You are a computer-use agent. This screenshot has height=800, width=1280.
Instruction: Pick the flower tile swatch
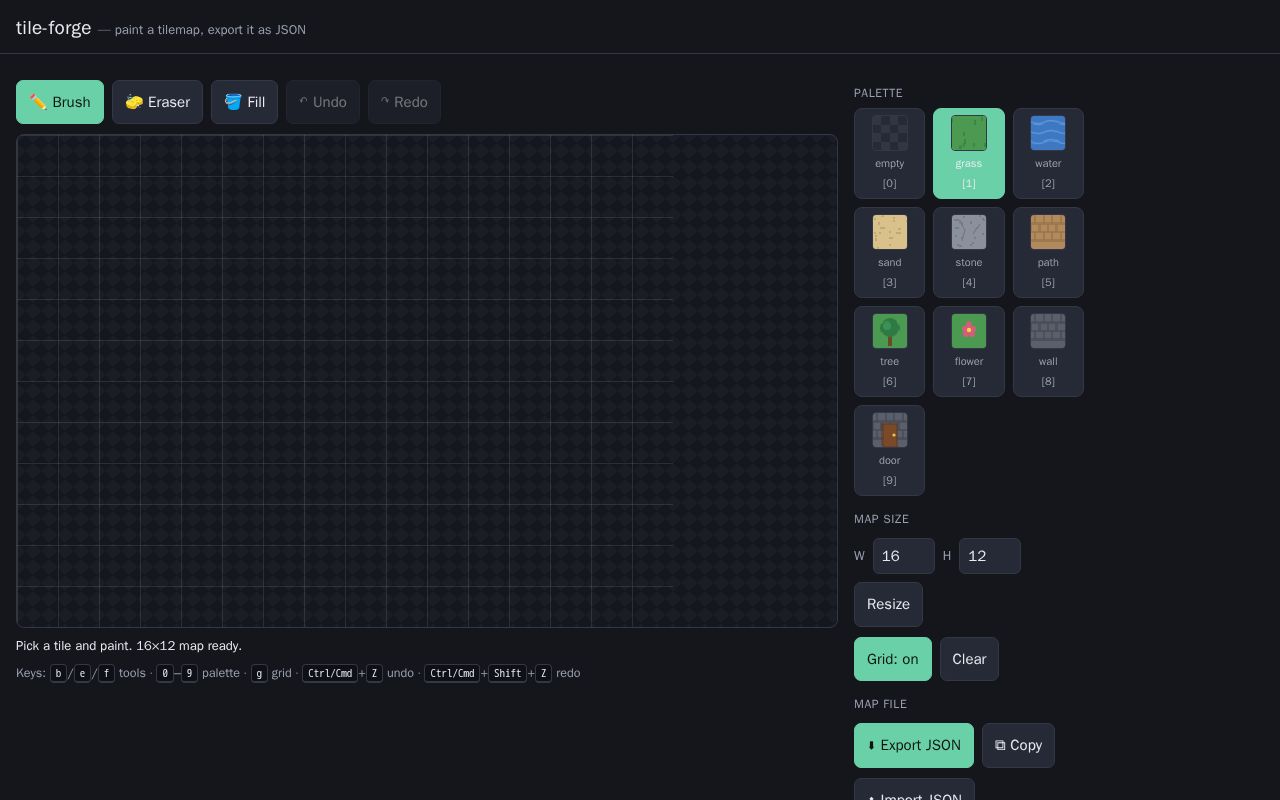pos(969,352)
